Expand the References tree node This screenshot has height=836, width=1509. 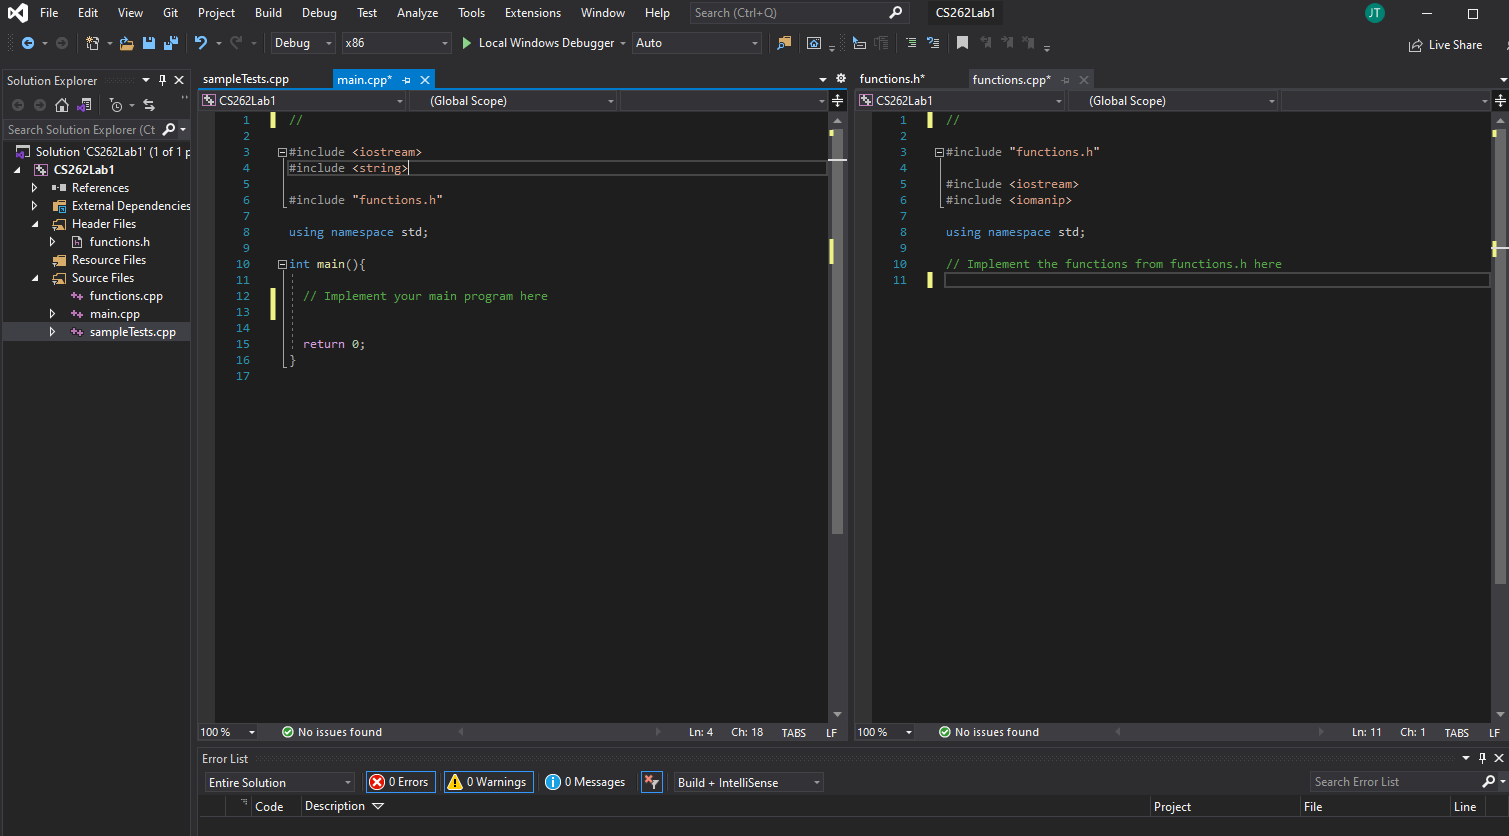point(35,188)
